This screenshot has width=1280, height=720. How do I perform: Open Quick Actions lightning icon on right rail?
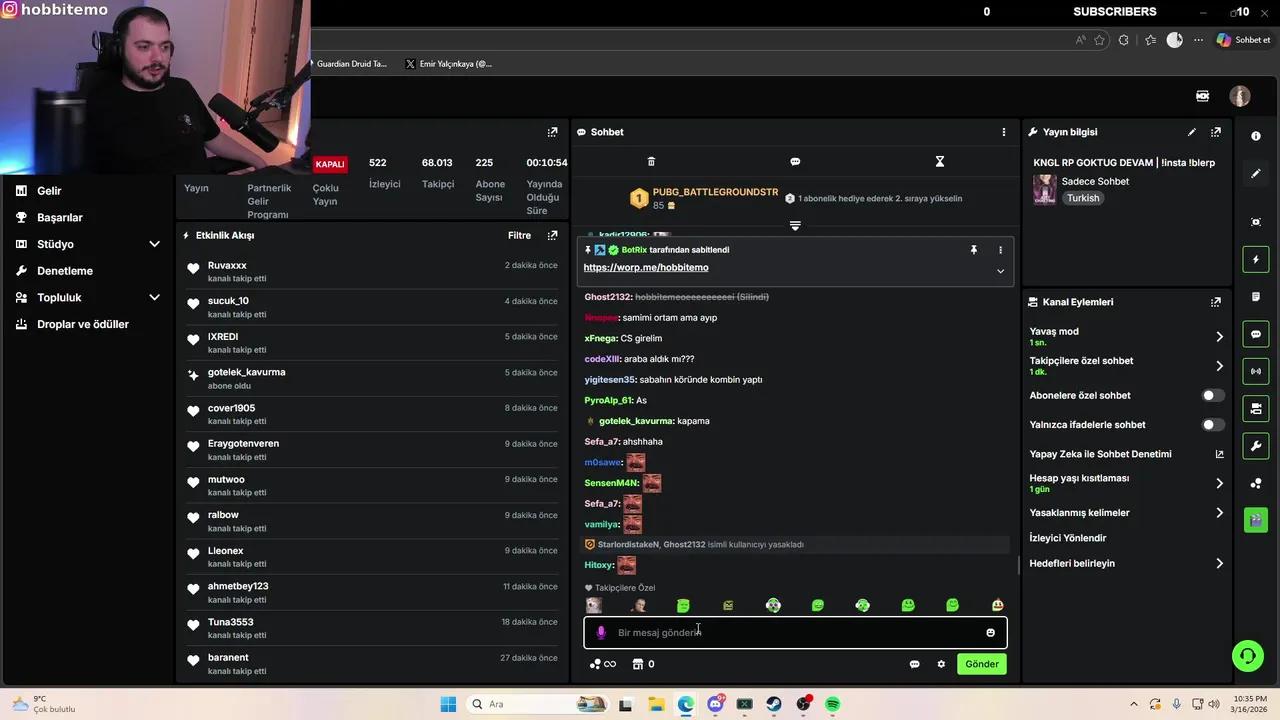[x=1256, y=259]
